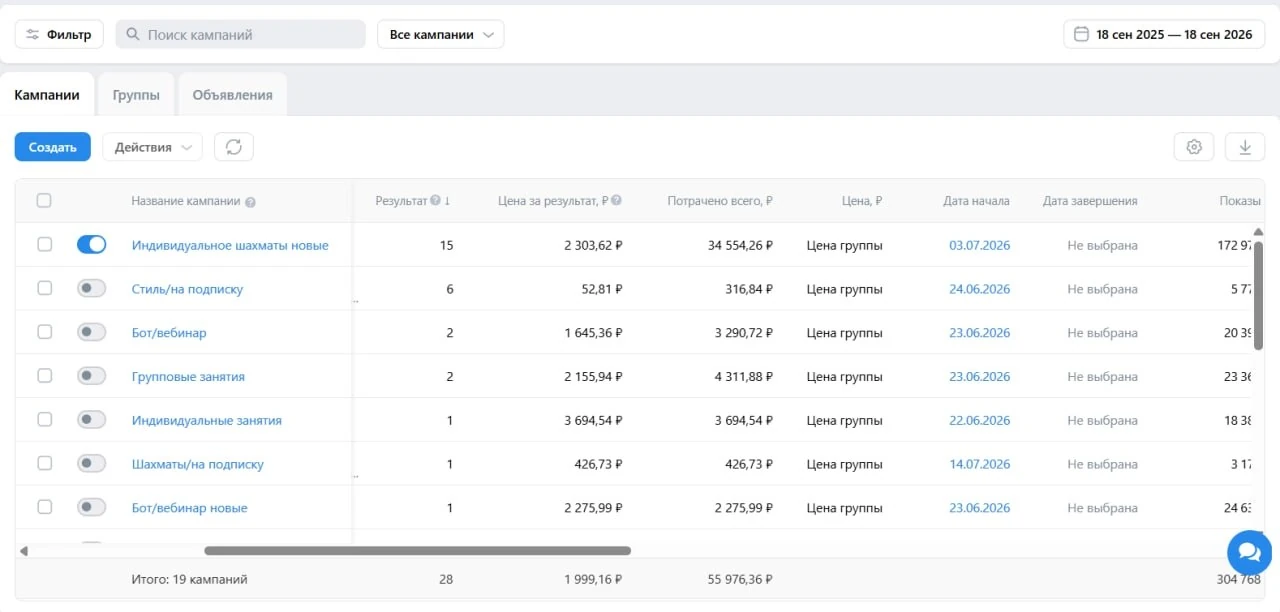The image size is (1280, 612).
Task: Turn off Индивидуальное шахматы новые campaign switch
Action: tap(92, 244)
